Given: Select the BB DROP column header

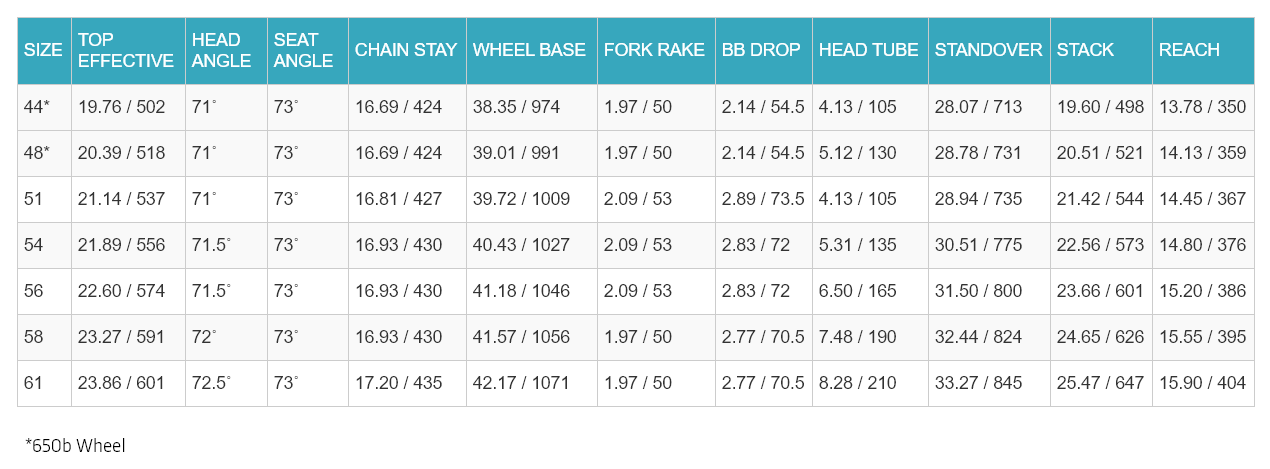Looking at the screenshot, I should (761, 50).
